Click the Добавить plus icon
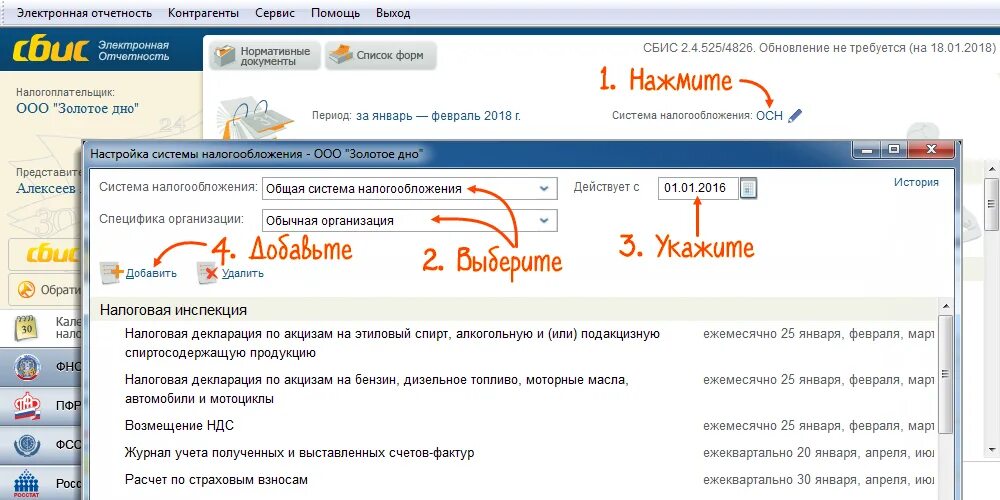 pos(112,273)
